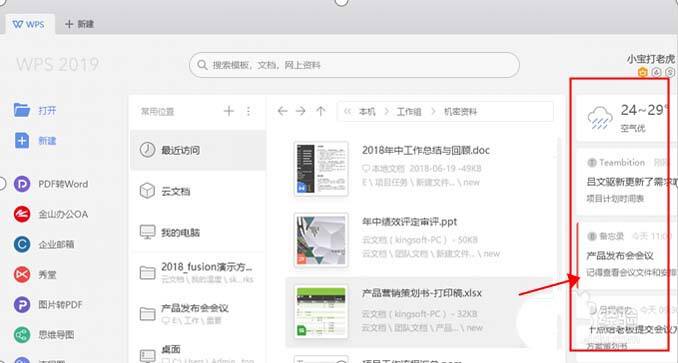Open file 产品营销策划书-打印稿.xlsx

[x=422, y=293]
